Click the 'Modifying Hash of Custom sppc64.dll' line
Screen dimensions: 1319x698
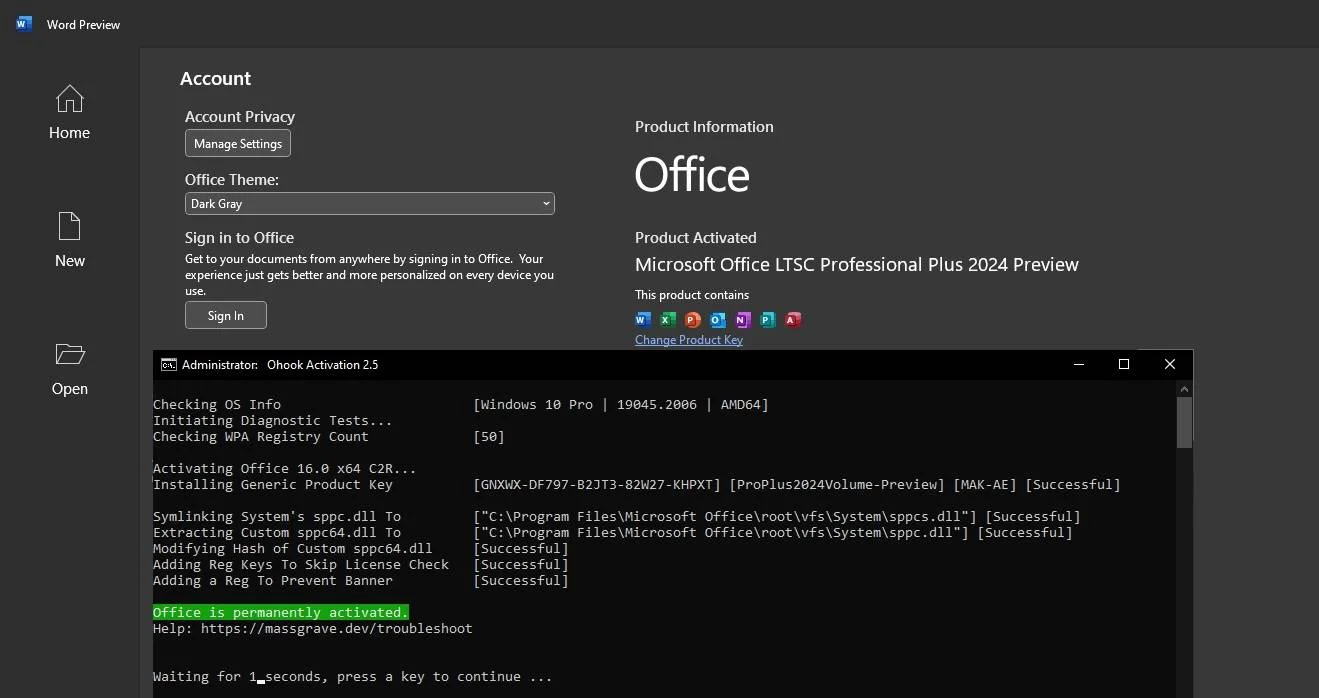293,549
